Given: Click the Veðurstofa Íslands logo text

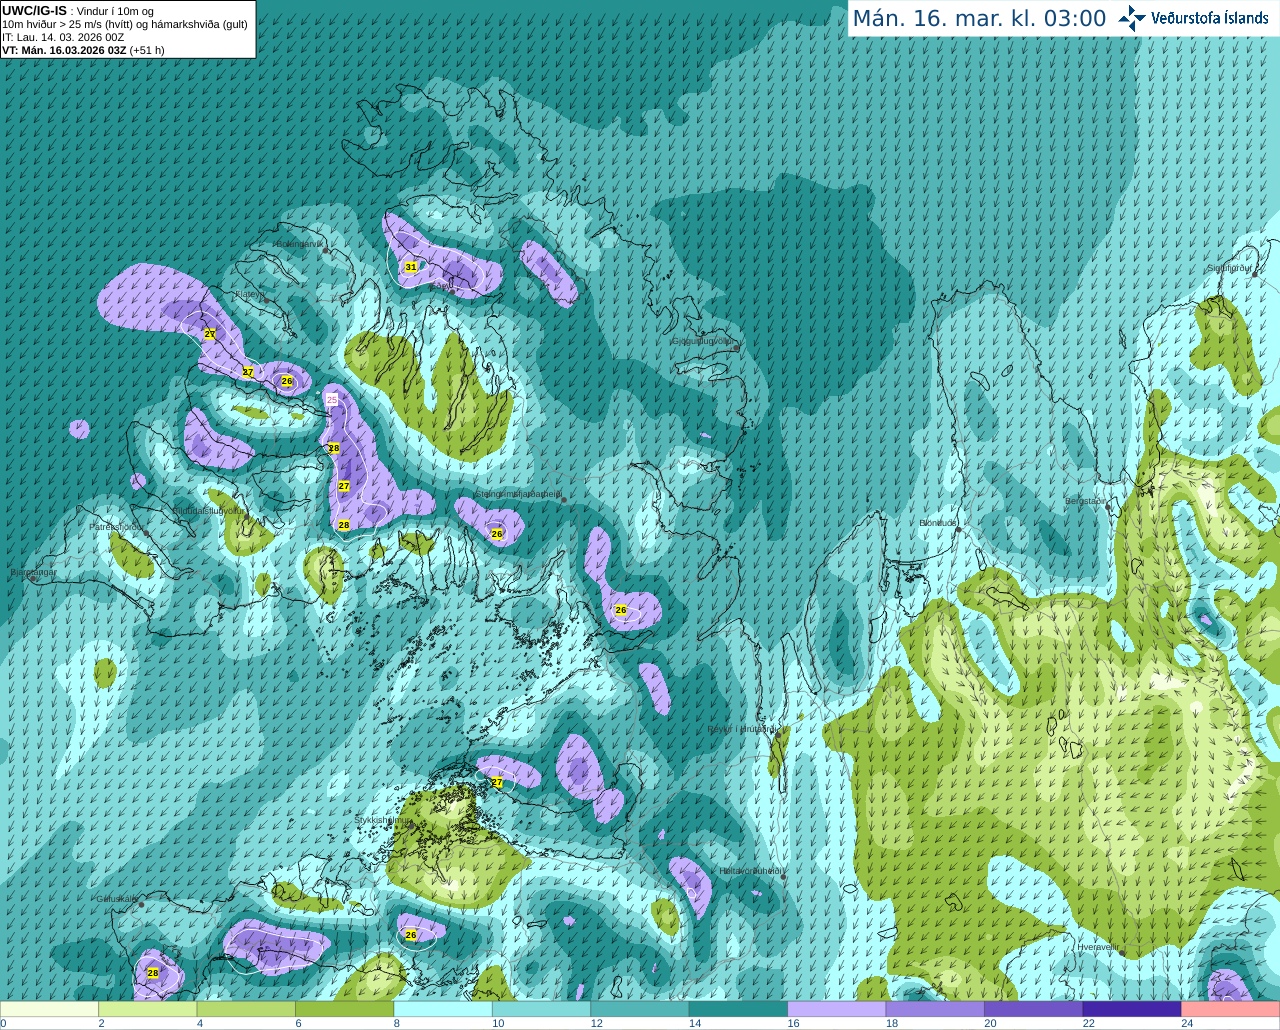Looking at the screenshot, I should [1209, 18].
